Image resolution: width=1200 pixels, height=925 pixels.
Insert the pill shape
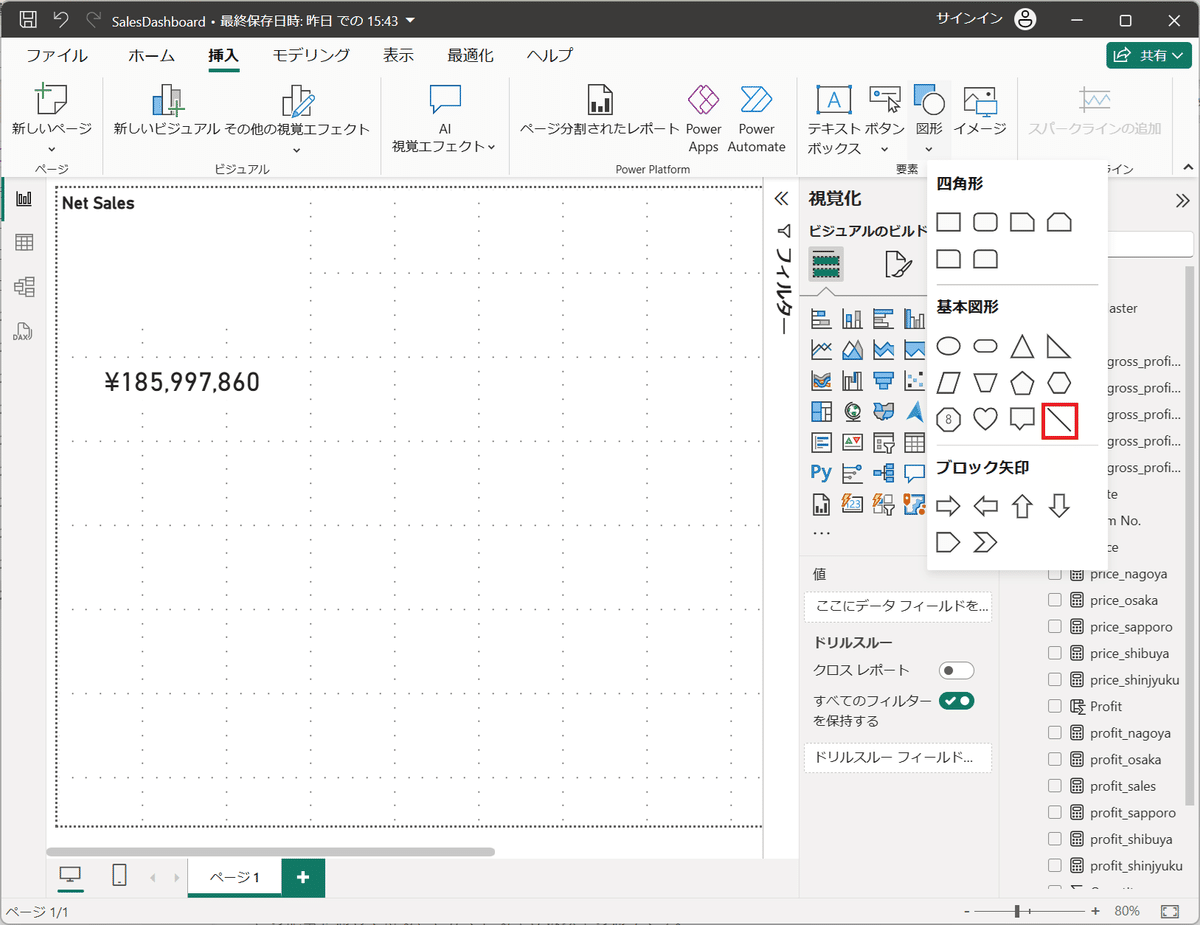pos(985,347)
